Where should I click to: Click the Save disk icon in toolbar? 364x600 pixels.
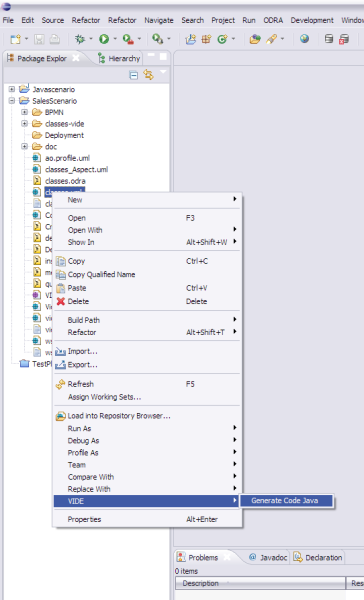(39, 39)
